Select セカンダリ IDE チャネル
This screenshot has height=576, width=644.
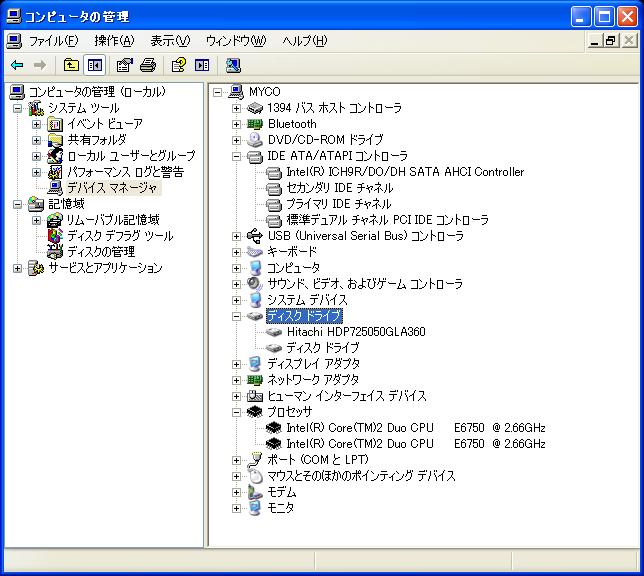coord(340,188)
